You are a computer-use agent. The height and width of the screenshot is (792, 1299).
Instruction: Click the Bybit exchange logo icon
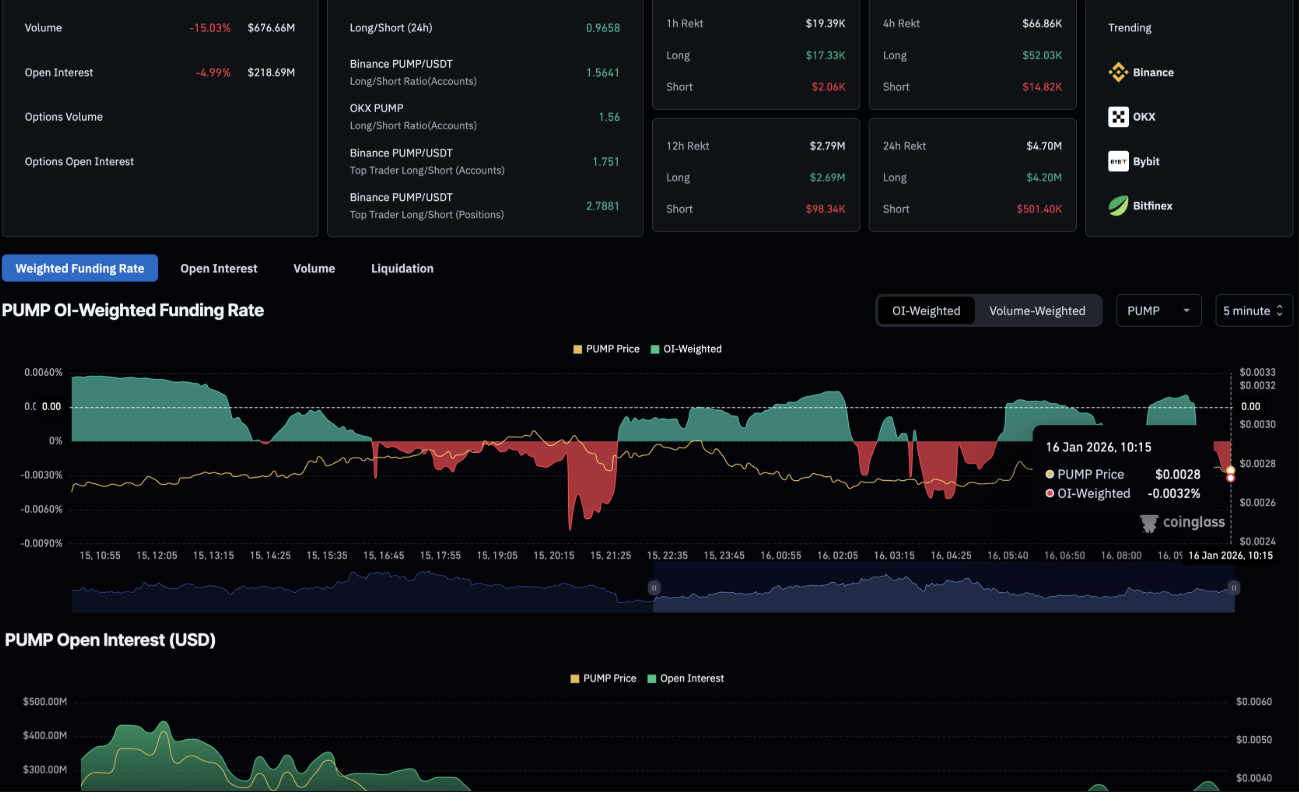pyautogui.click(x=1118, y=161)
